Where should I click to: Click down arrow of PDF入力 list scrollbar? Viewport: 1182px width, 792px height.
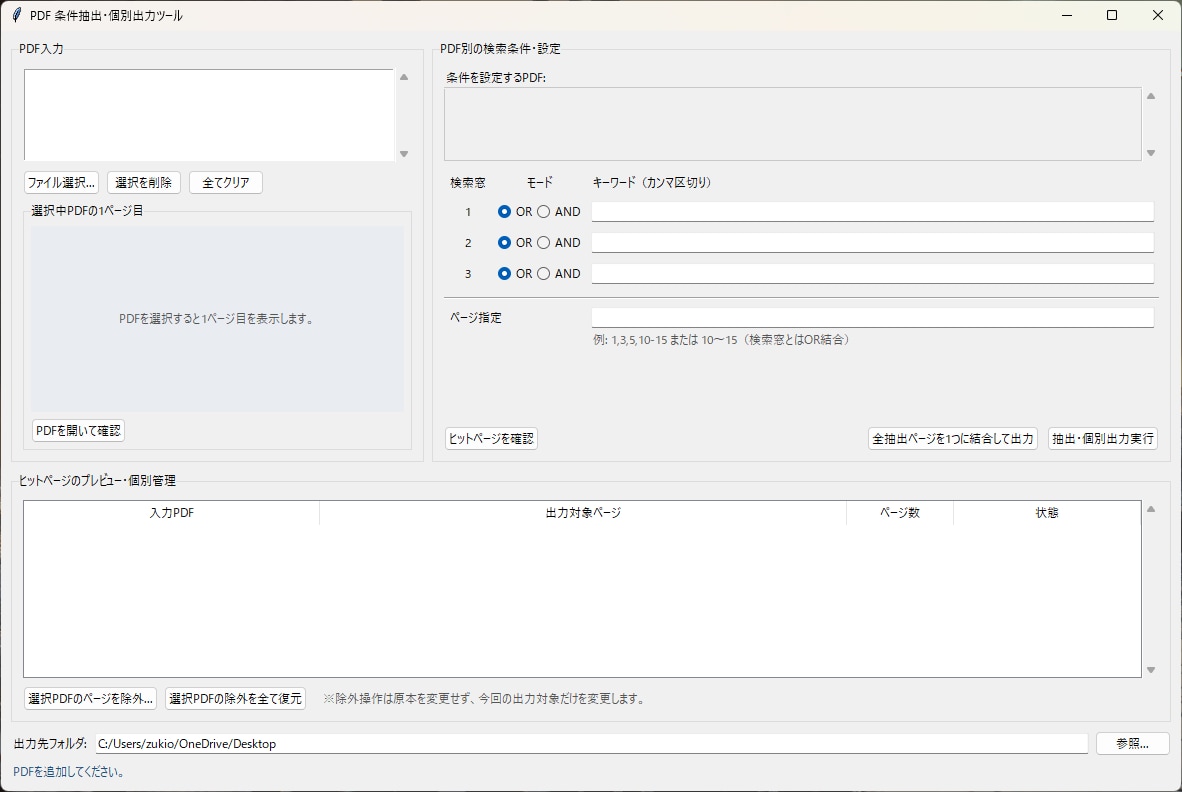point(404,154)
